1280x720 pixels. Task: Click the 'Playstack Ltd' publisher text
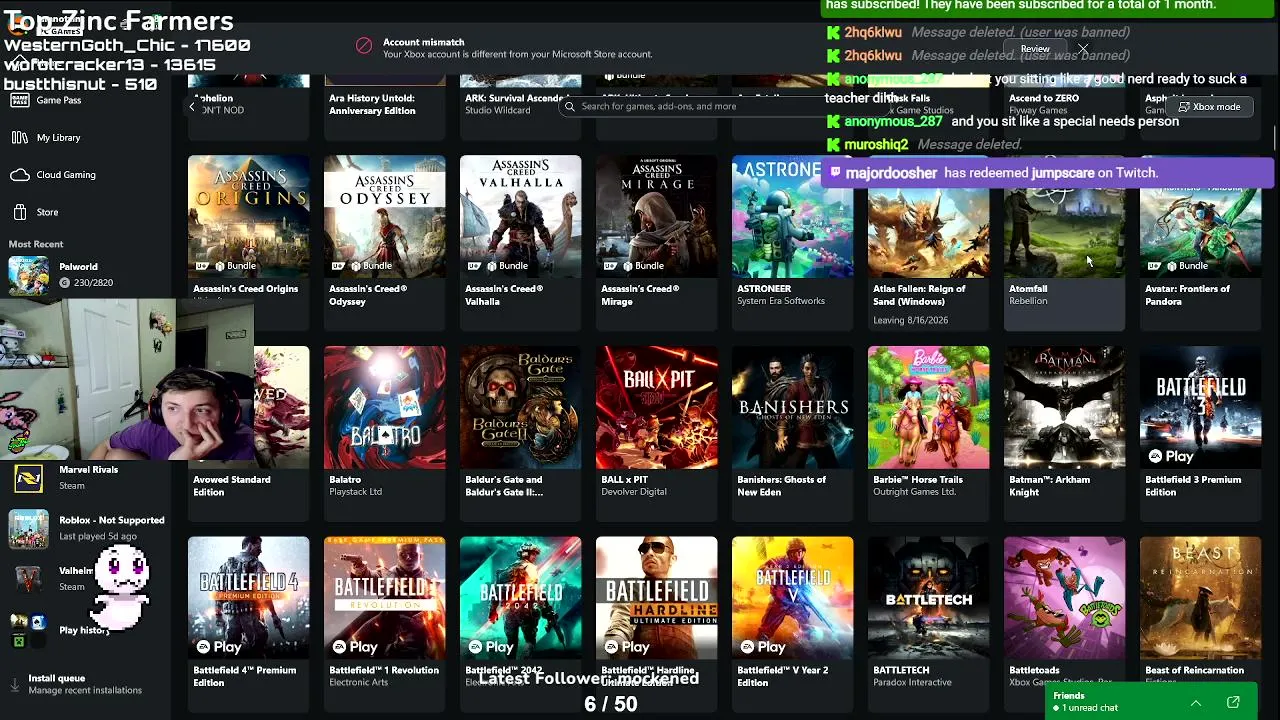coord(356,492)
